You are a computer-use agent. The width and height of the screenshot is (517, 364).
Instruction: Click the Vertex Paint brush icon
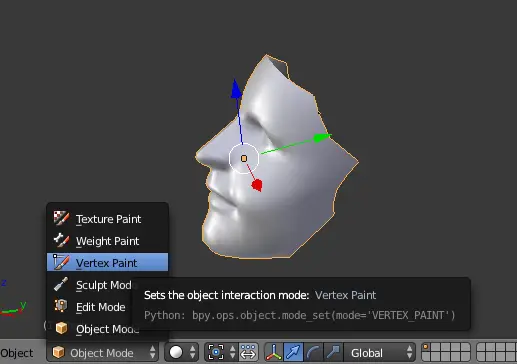[61, 262]
